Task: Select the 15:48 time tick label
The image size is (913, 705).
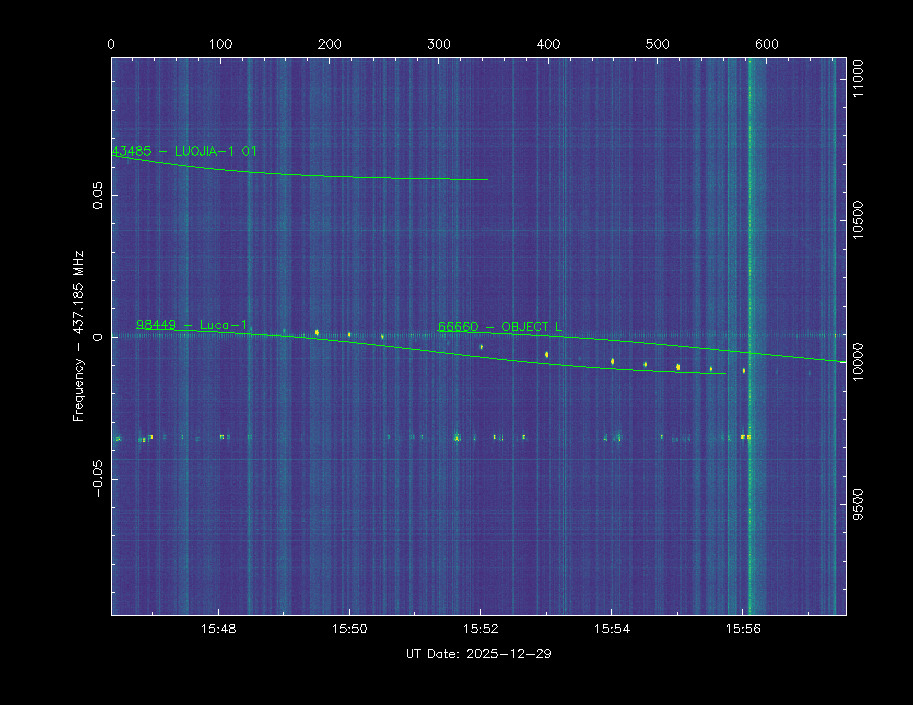Action: click(218, 629)
